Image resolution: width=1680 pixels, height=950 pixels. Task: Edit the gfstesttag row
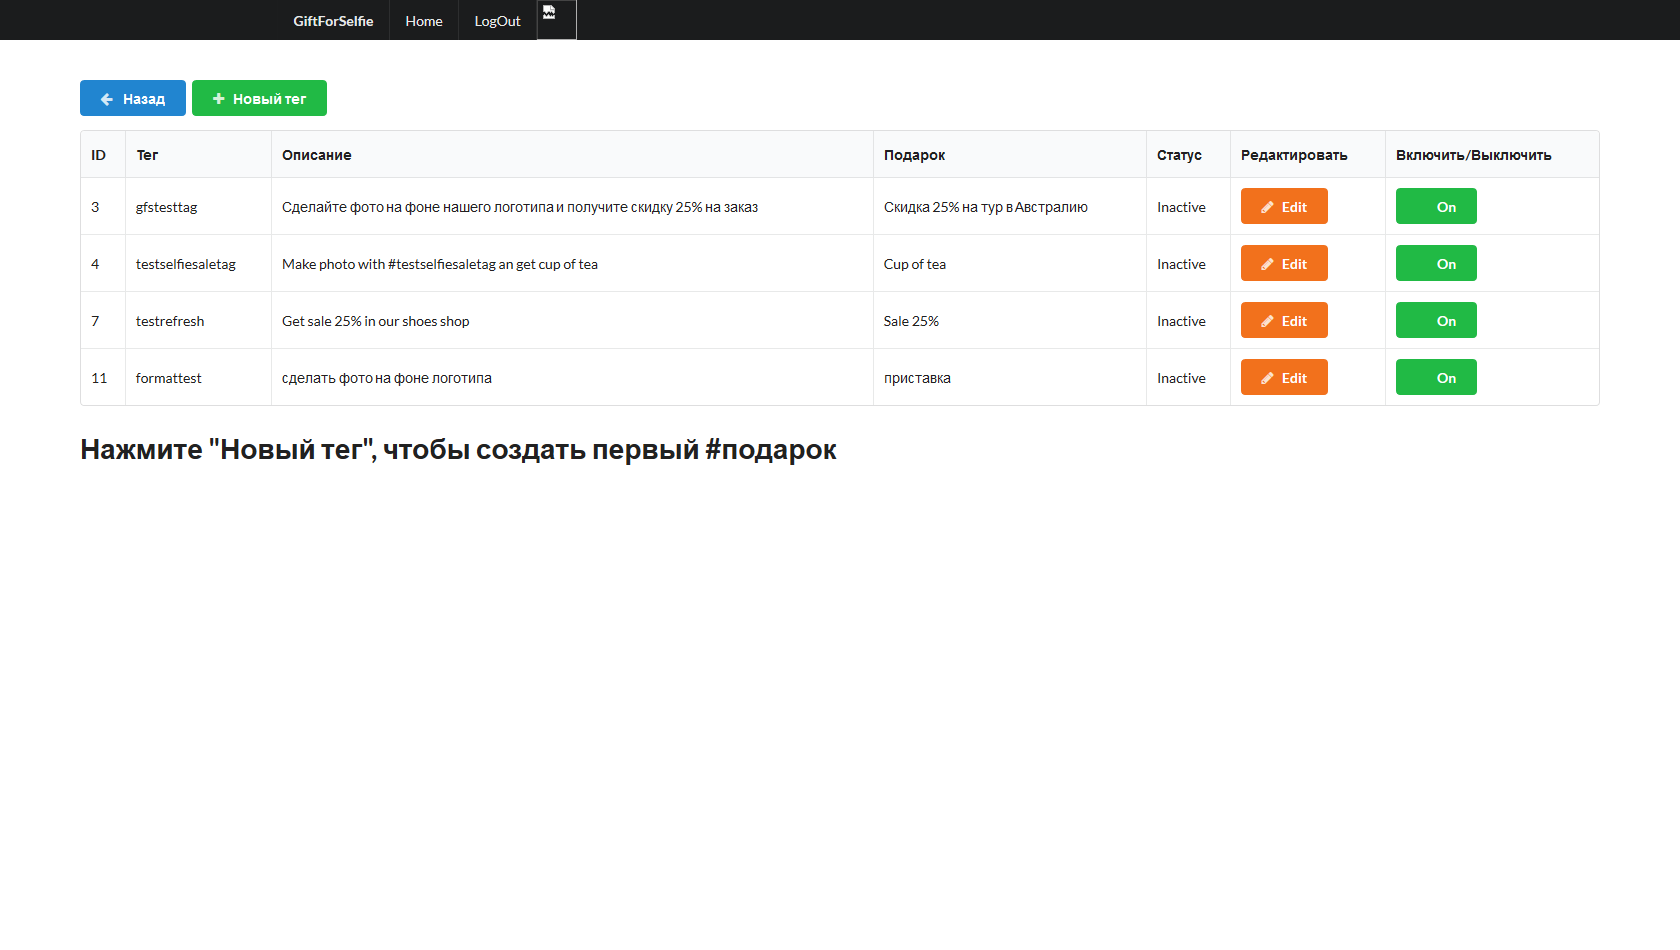pyautogui.click(x=1284, y=207)
